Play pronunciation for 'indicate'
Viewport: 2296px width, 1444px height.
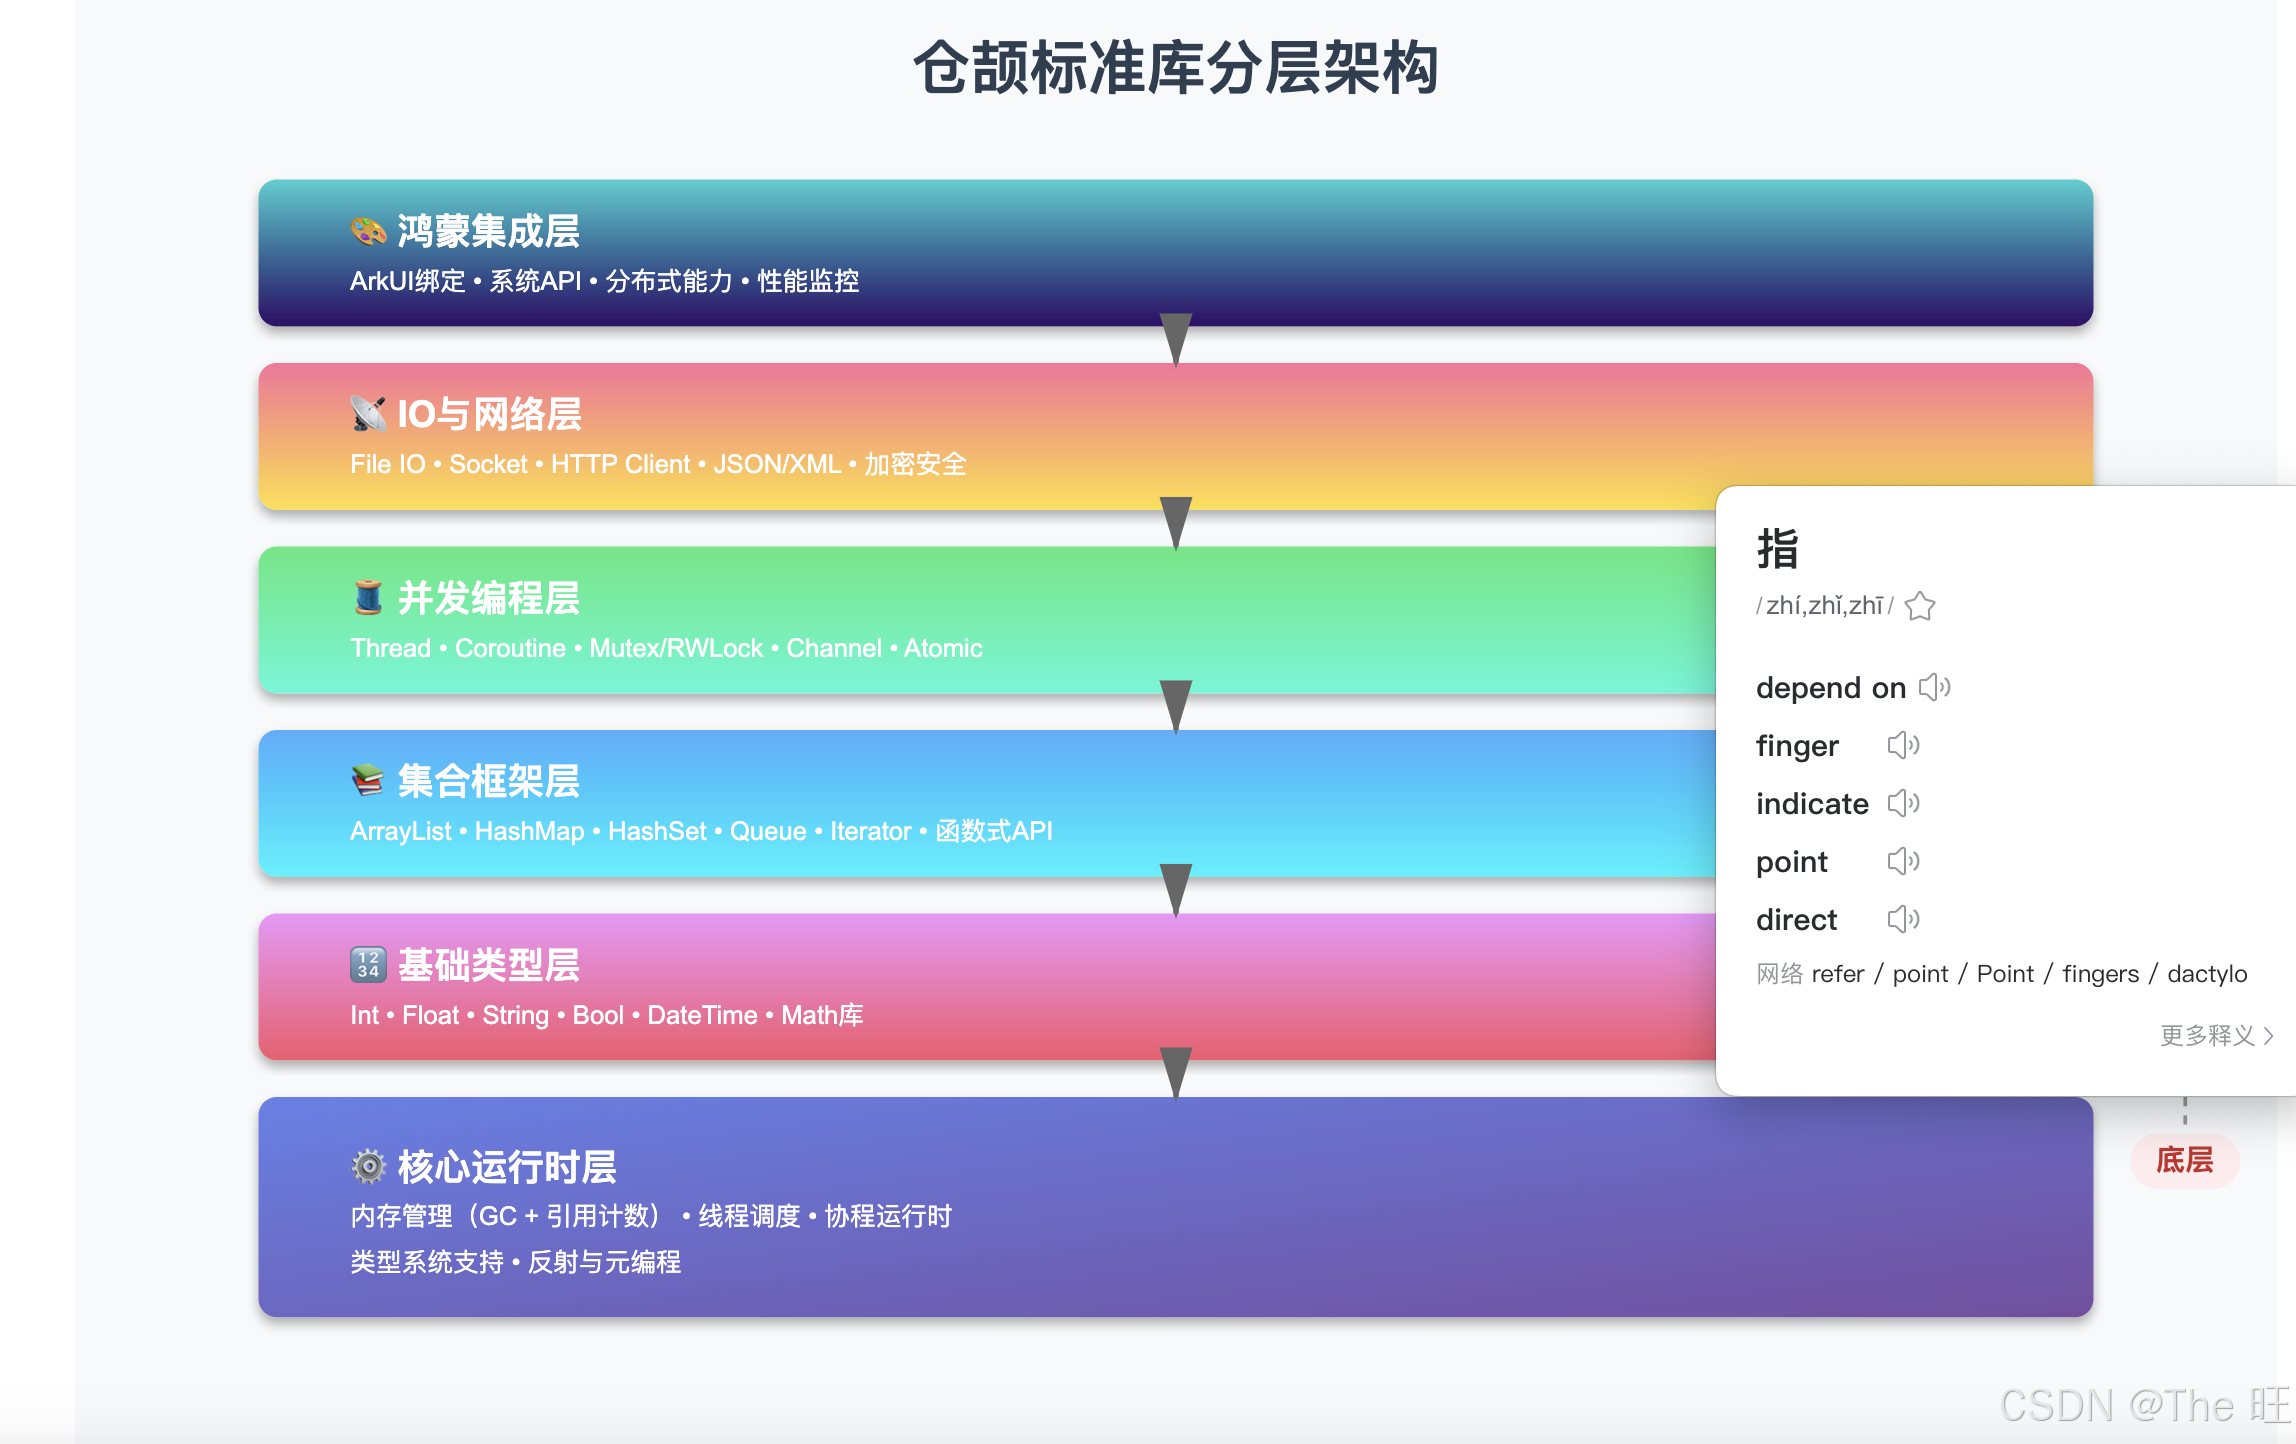pyautogui.click(x=1903, y=803)
